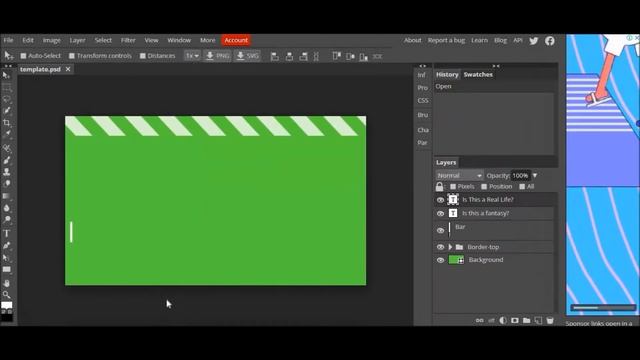The image size is (640, 360).
Task: Open the Learn link
Action: [x=479, y=40]
